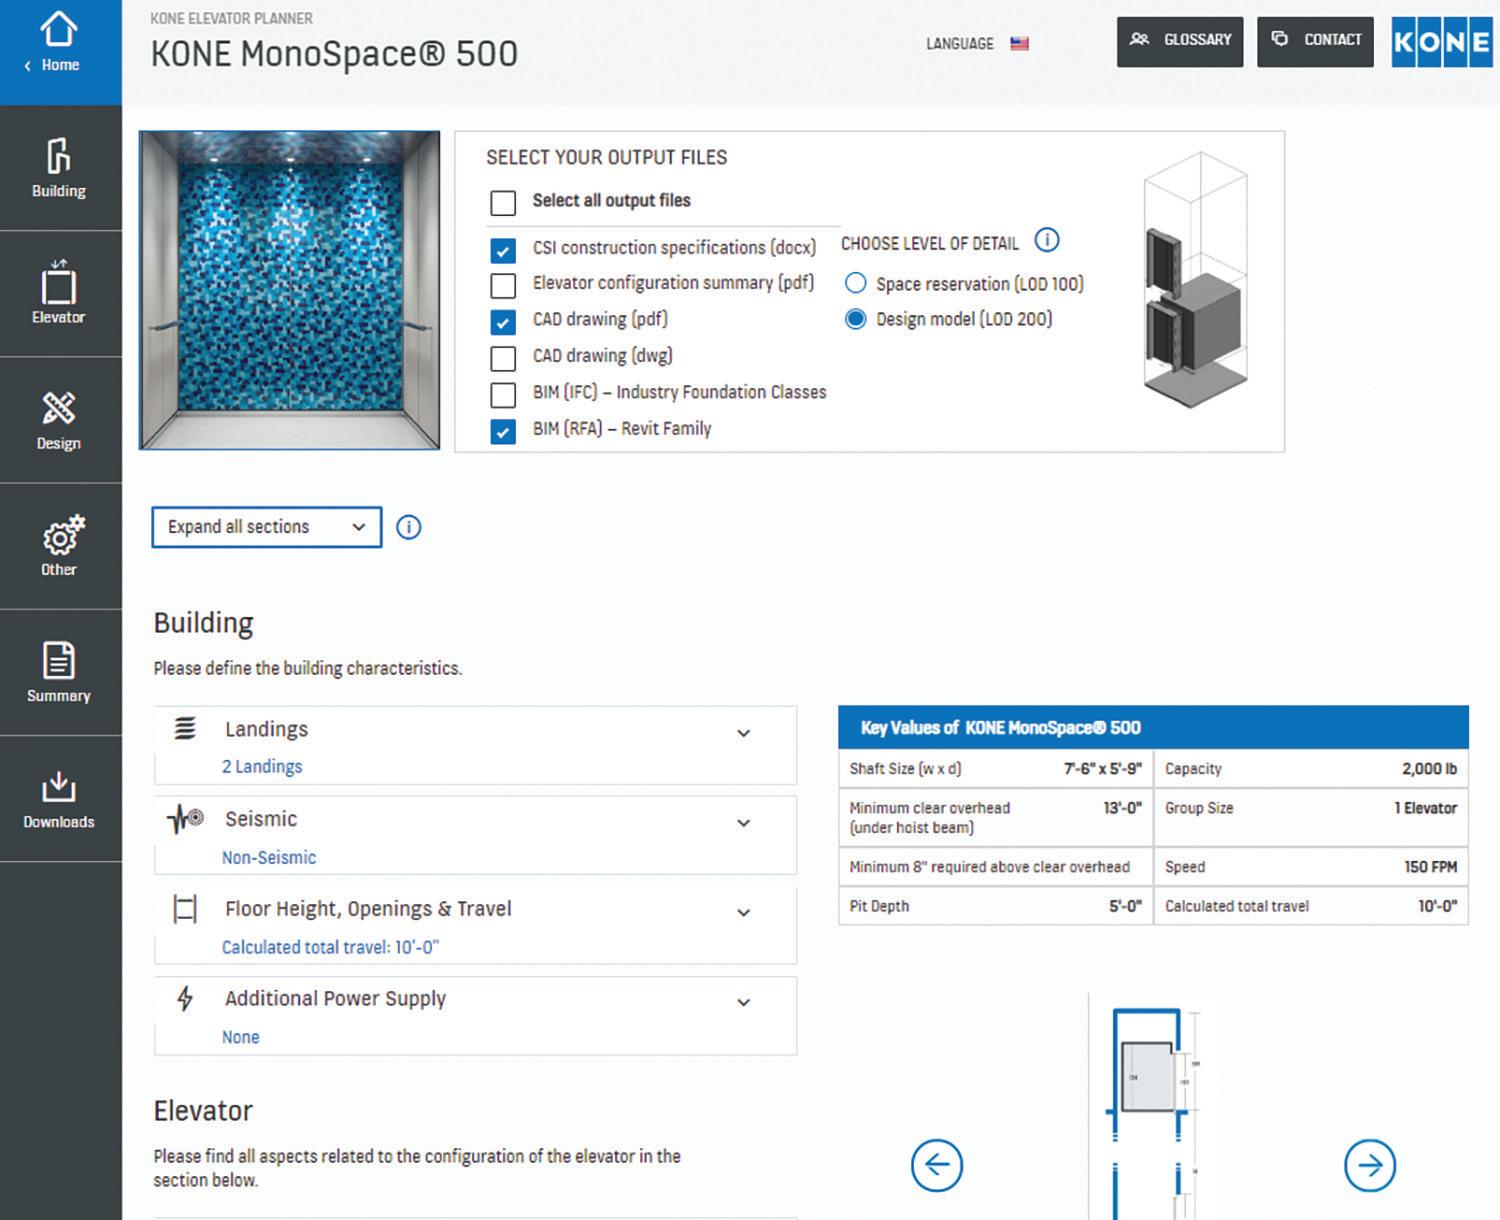Click the Calculated total travel 10'-0" table value
The height and width of the screenshot is (1220, 1500).
point(1437,906)
